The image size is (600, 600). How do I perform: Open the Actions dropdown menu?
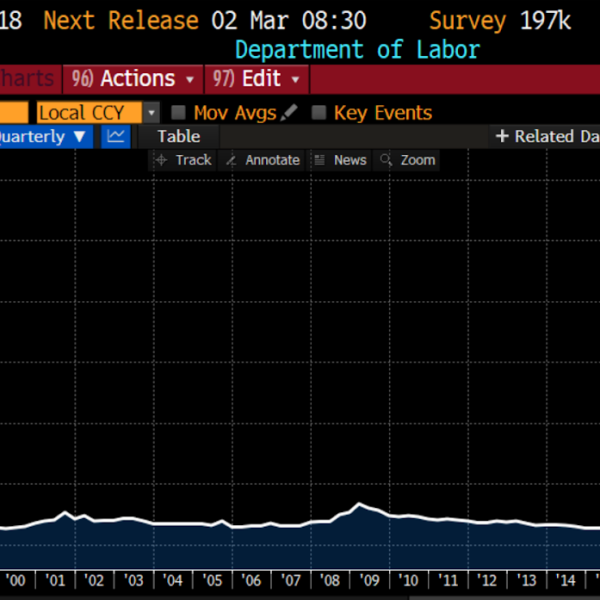pyautogui.click(x=134, y=78)
